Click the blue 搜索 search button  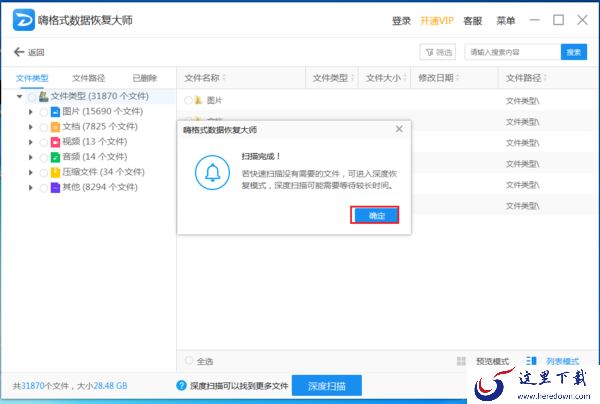pyautogui.click(x=574, y=52)
